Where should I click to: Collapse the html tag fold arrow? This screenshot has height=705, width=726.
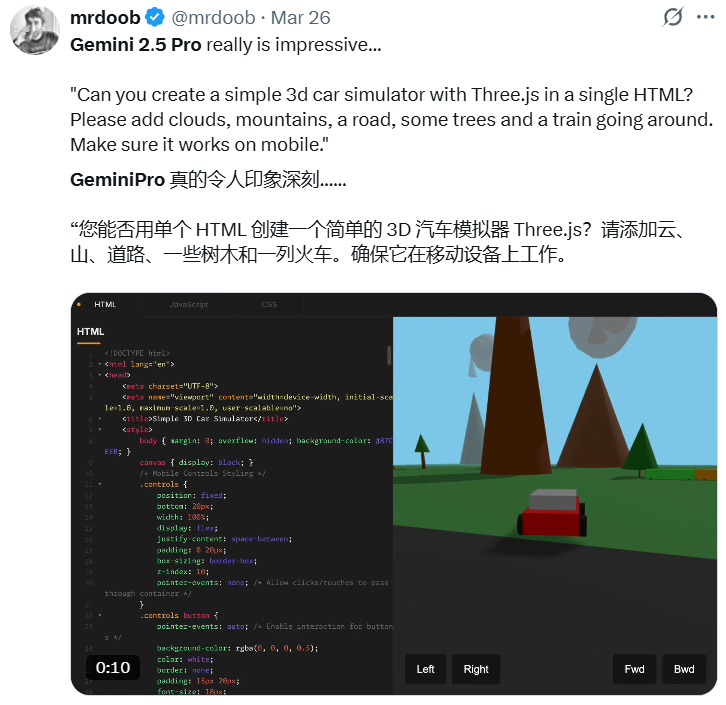click(x=100, y=364)
